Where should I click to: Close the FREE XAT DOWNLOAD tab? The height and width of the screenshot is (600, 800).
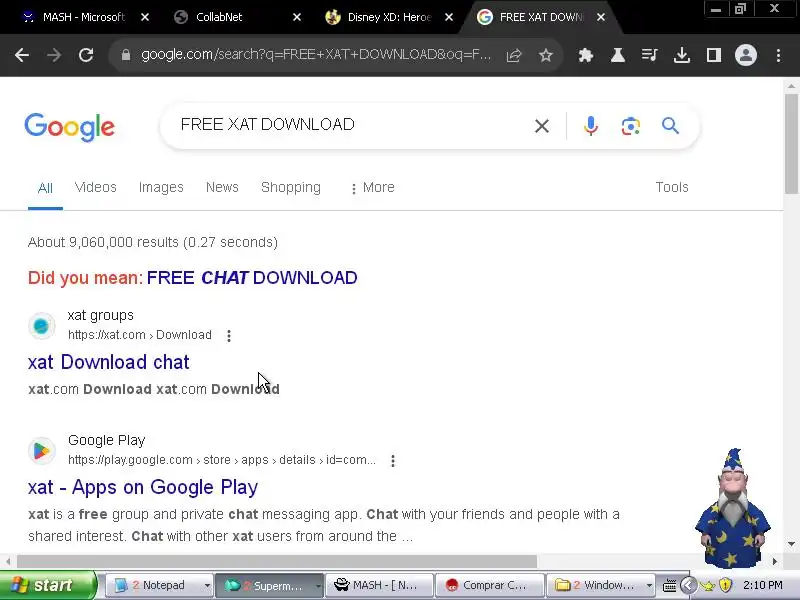click(601, 17)
